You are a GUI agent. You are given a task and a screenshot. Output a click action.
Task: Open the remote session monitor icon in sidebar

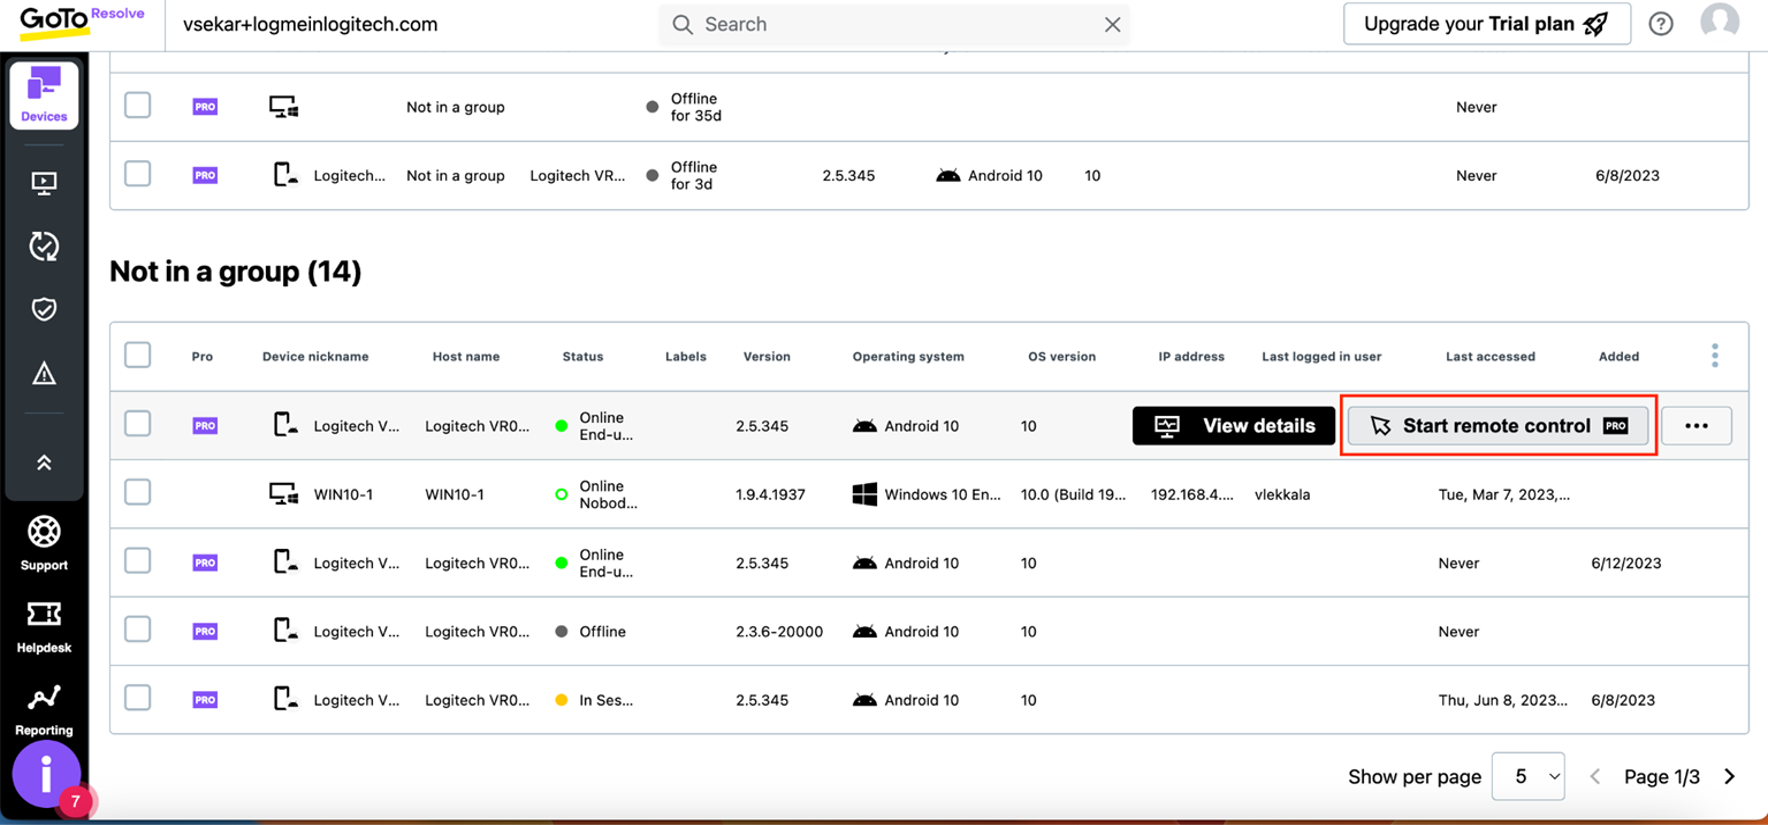(x=44, y=183)
